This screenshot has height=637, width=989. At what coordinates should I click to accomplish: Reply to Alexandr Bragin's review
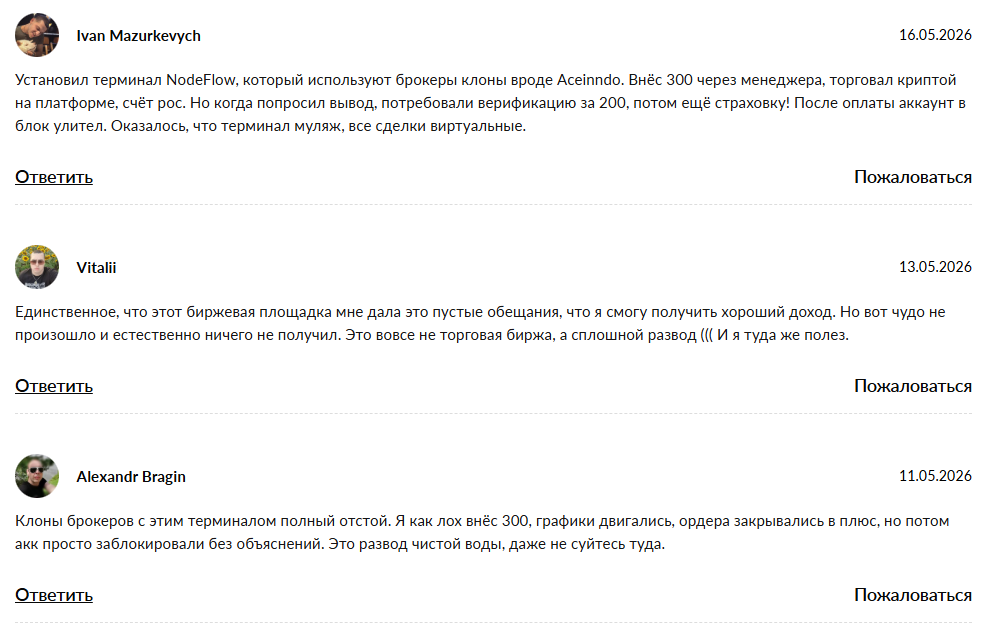[x=54, y=595]
